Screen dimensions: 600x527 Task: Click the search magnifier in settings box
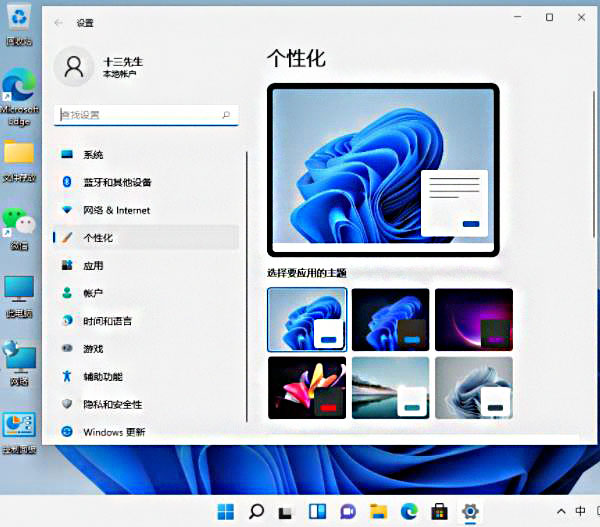(226, 114)
